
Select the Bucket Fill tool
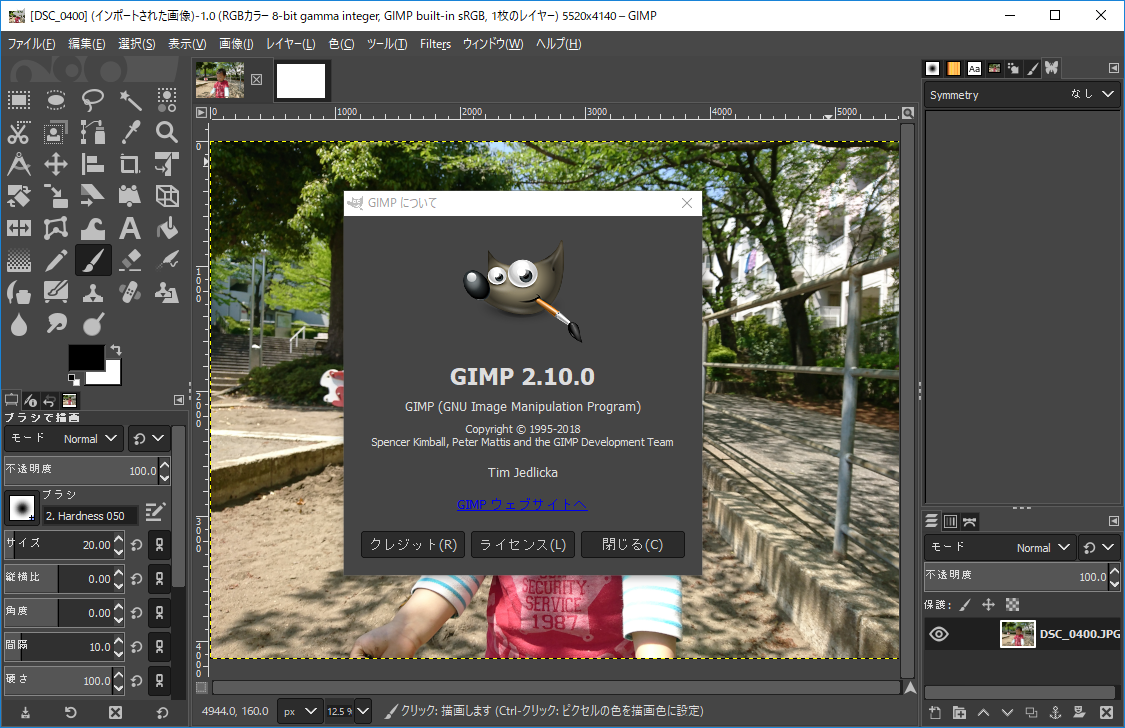(166, 229)
